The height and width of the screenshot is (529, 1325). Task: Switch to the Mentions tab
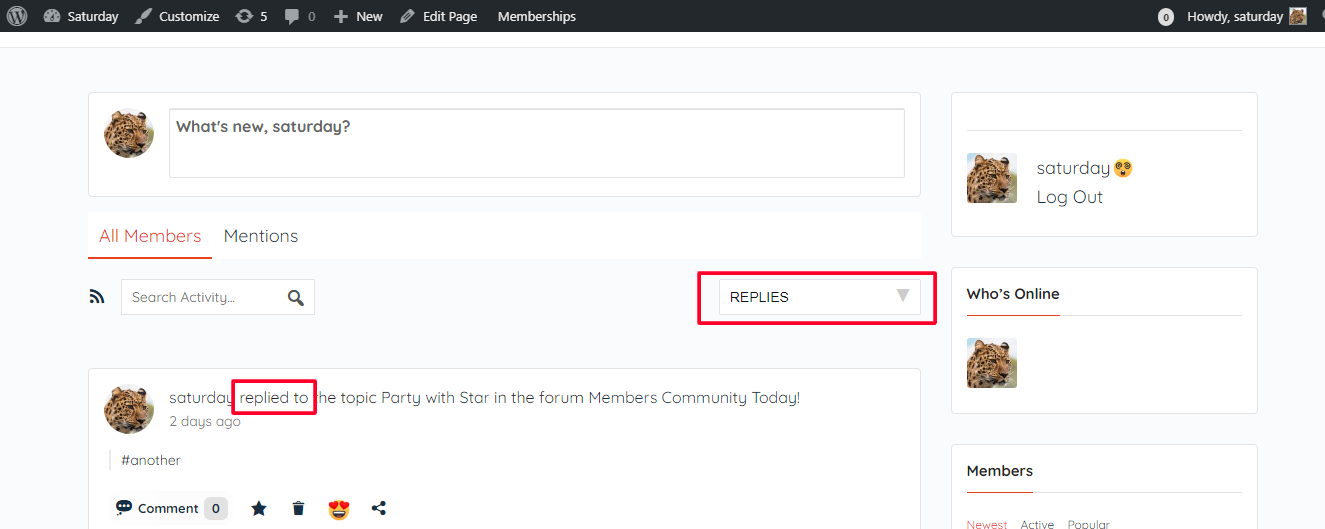(261, 236)
